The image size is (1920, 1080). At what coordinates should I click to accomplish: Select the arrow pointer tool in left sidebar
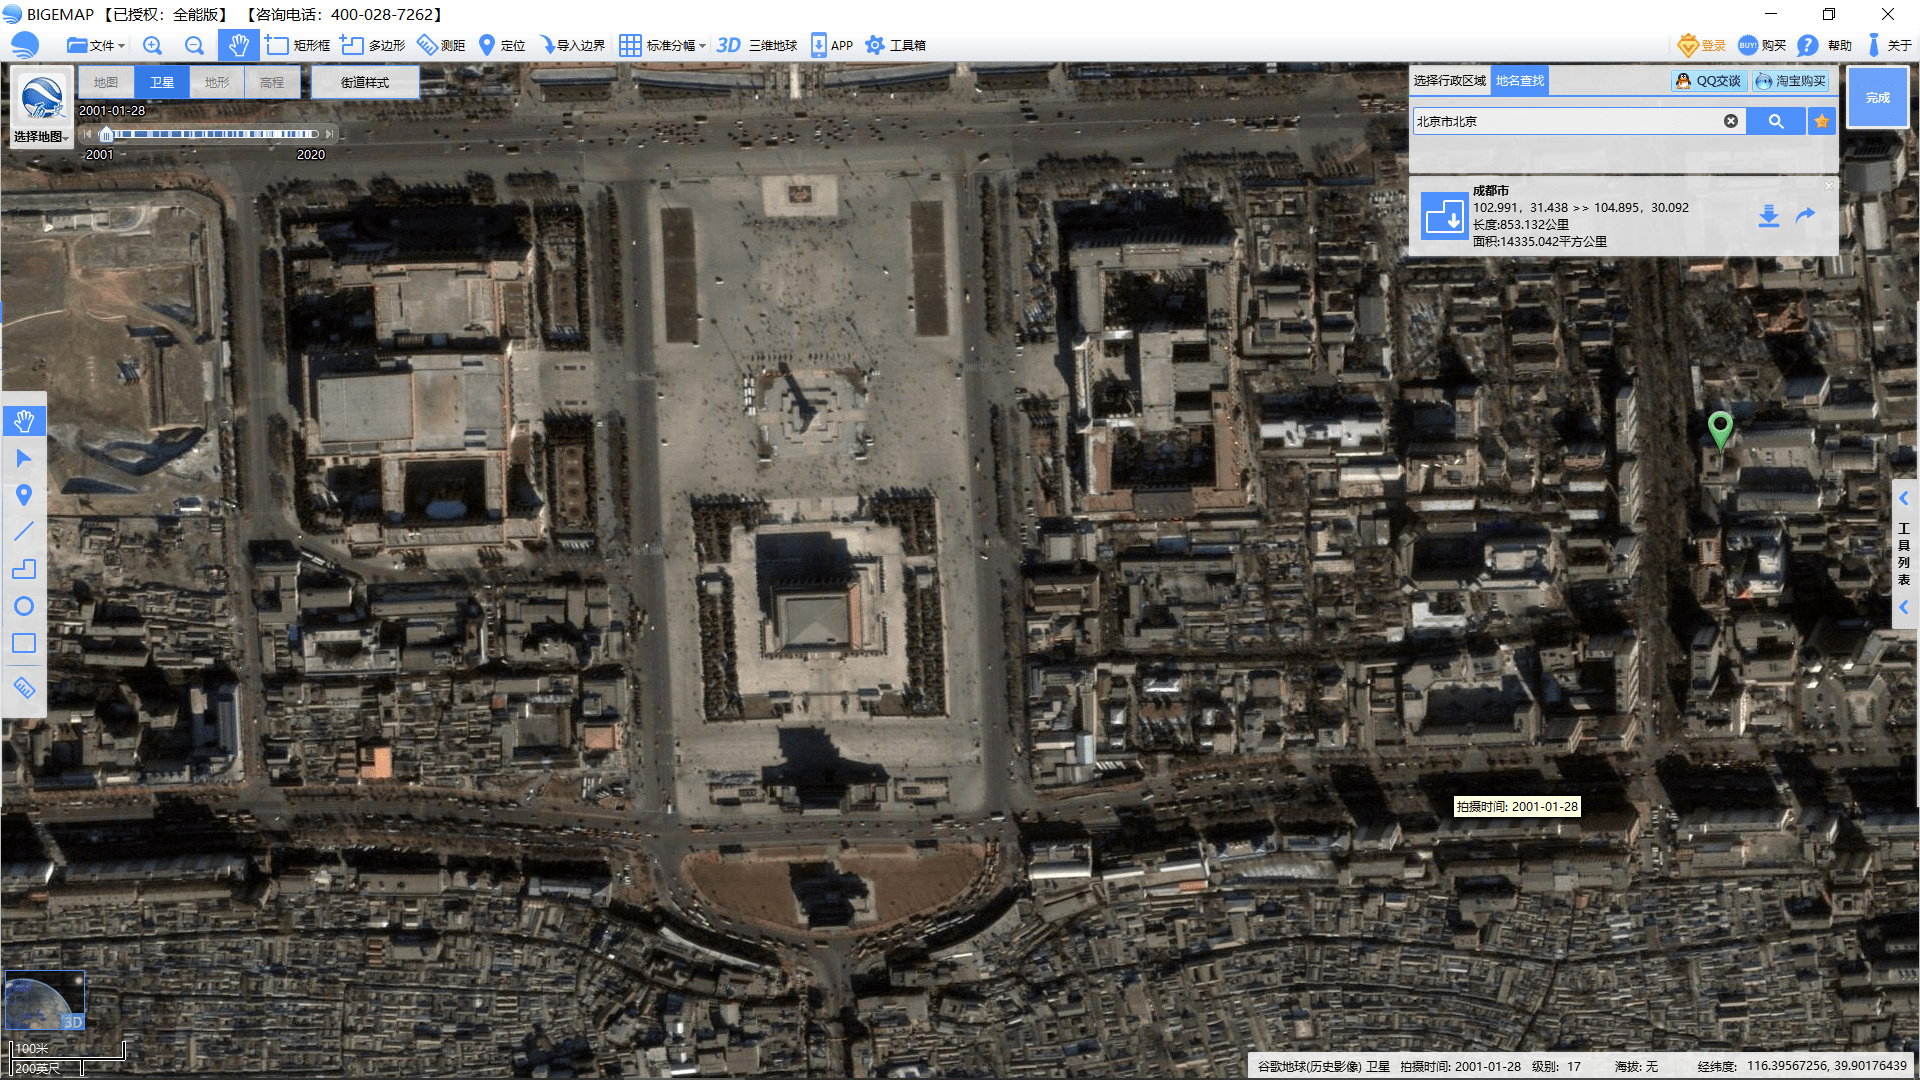(24, 458)
